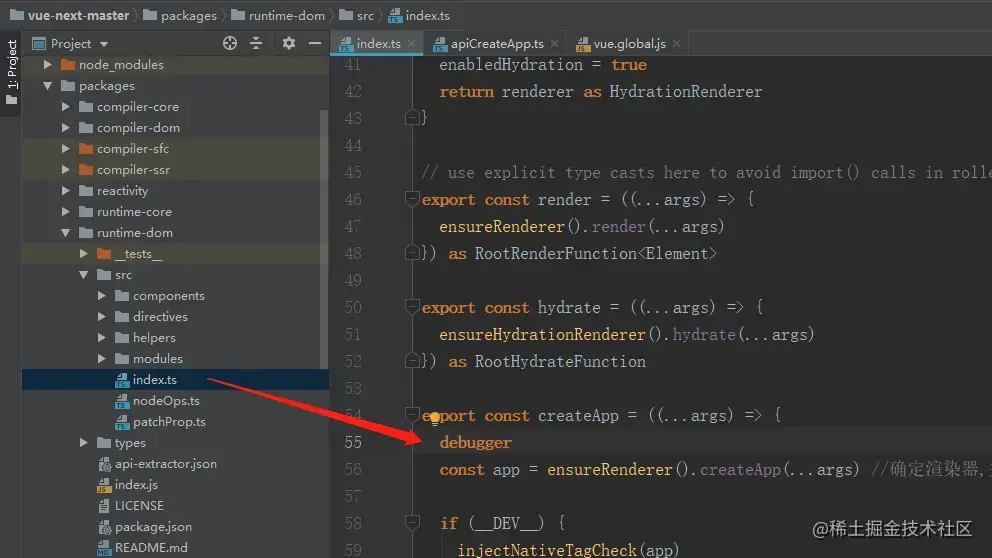Hide the Project panel with minus icon
The width and height of the screenshot is (992, 558).
tap(314, 43)
